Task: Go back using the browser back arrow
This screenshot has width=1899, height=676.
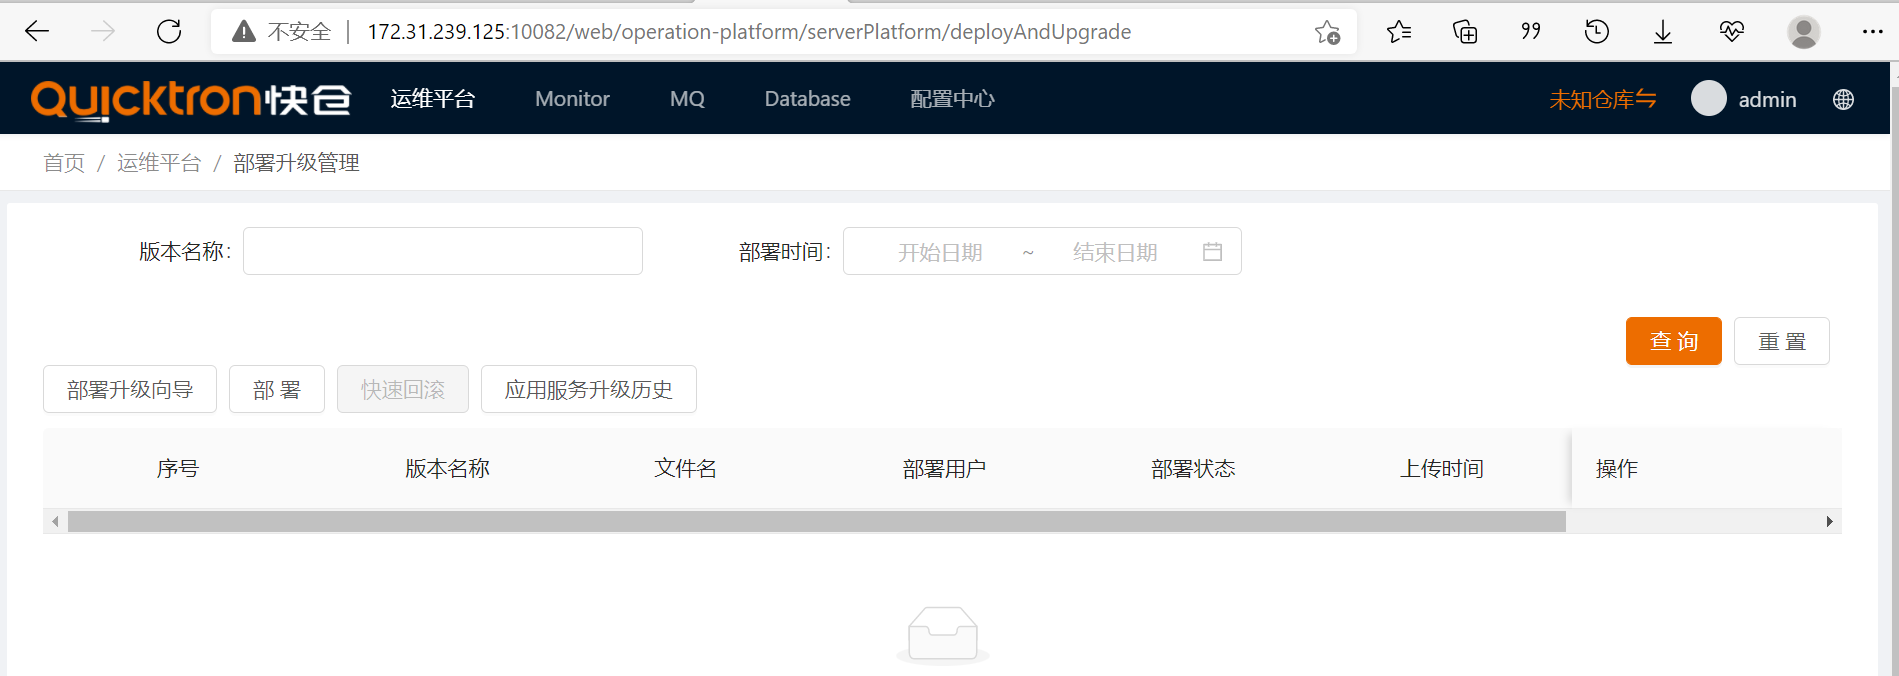Action: pos(37,32)
